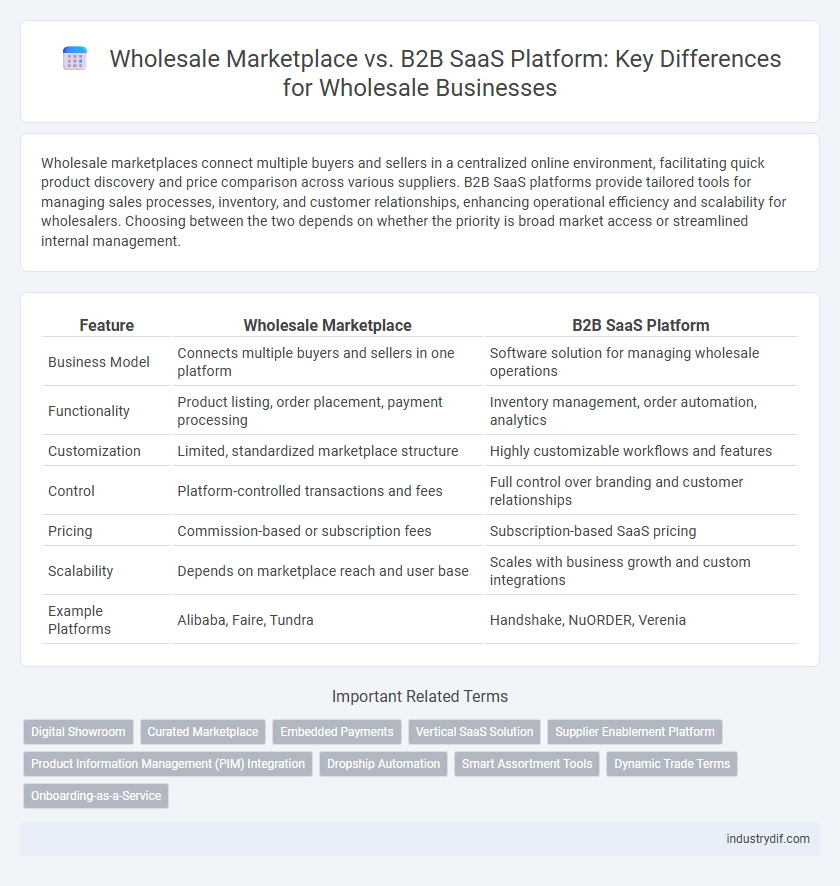
Task: Select 'Platform-controlled transactions and fees' cell
Action: point(328,491)
